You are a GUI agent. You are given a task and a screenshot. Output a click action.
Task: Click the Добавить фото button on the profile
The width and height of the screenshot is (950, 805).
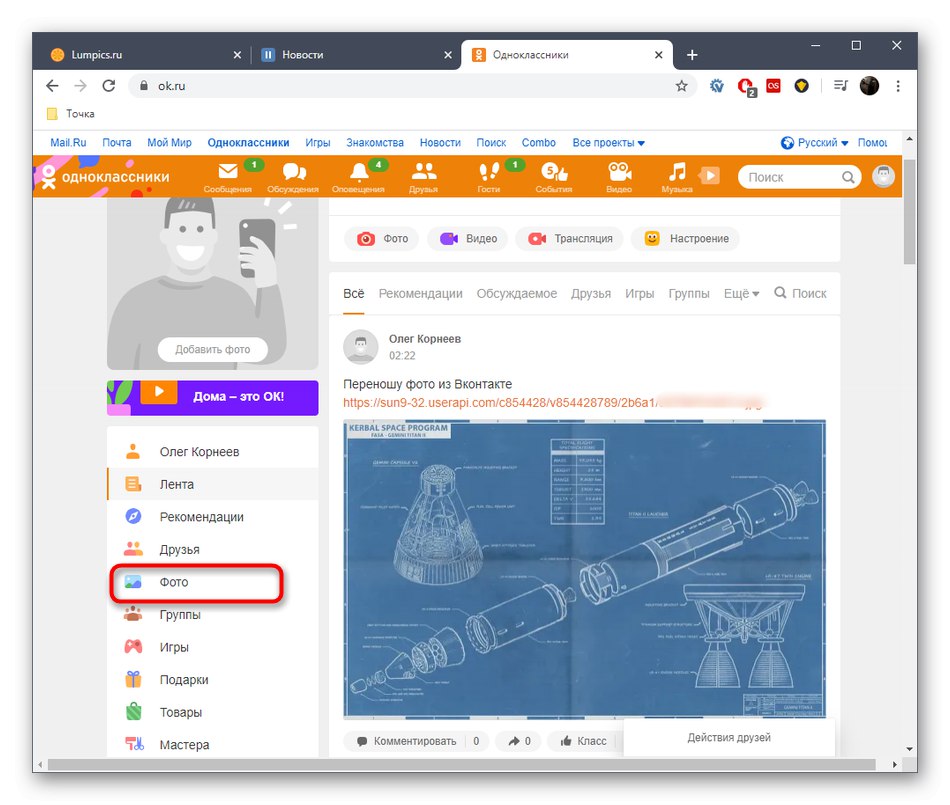[212, 349]
